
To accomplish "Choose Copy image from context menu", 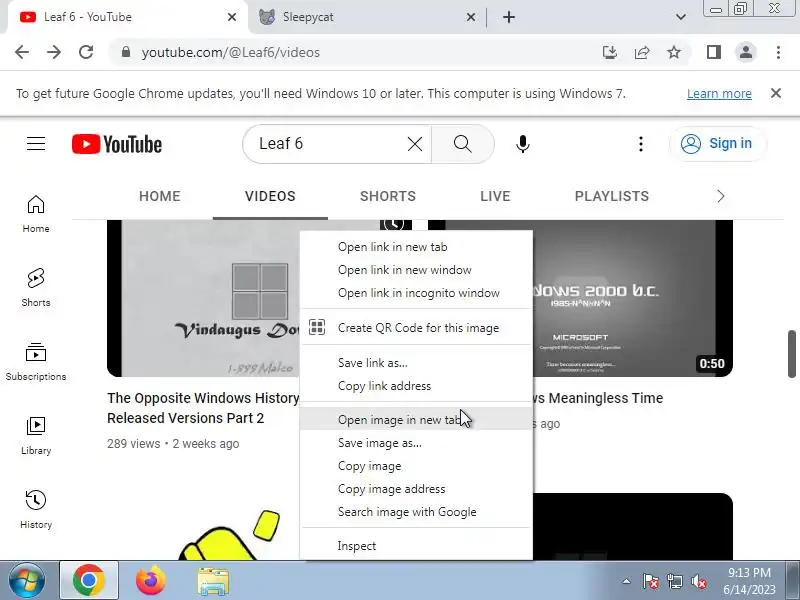I will tap(416, 466).
